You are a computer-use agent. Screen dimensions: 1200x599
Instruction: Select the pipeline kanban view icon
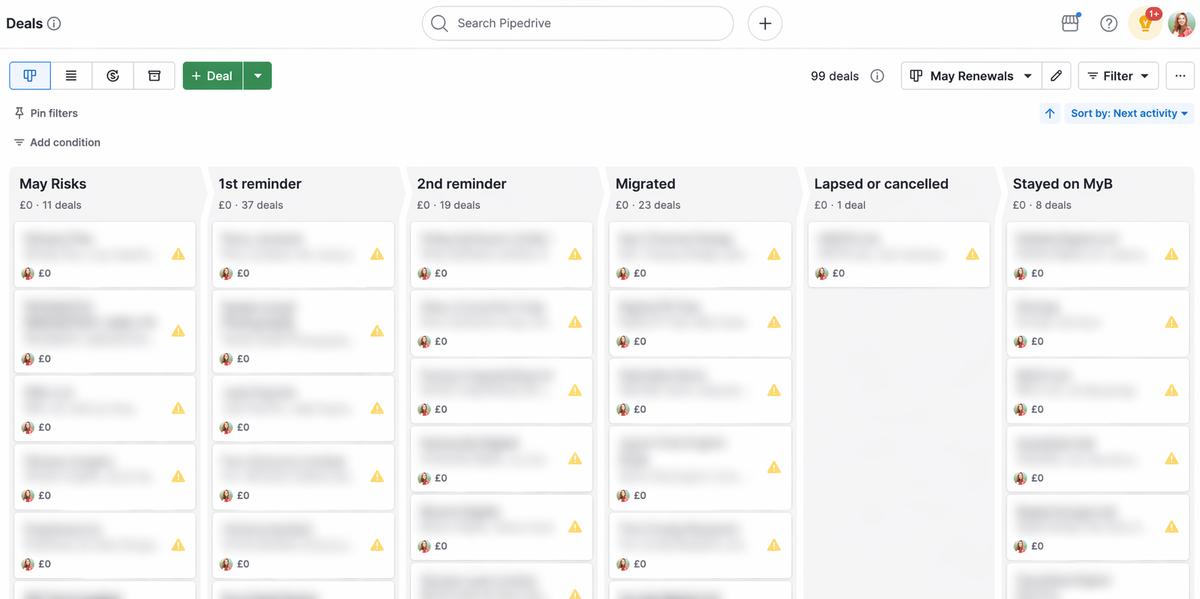[x=29, y=75]
